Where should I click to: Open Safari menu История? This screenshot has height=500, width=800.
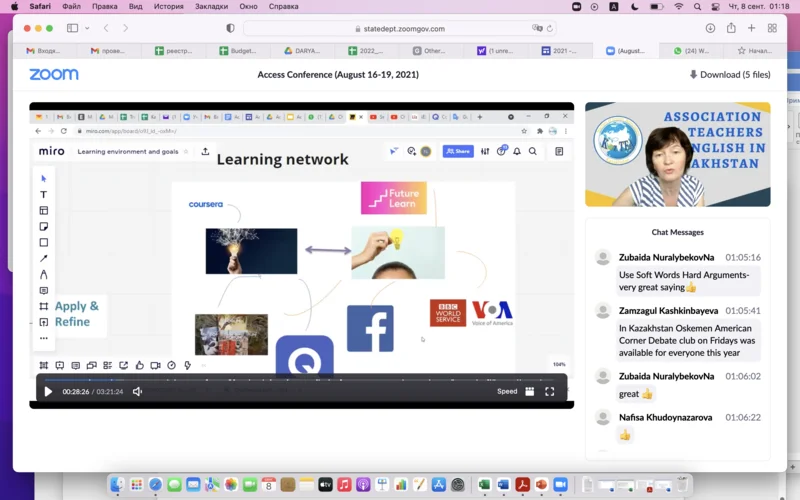pos(168,7)
